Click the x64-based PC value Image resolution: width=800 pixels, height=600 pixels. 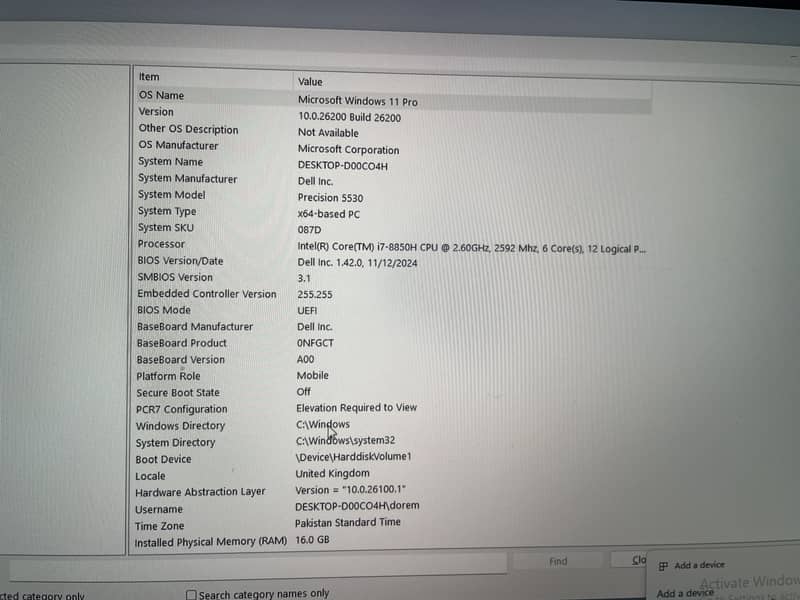click(x=329, y=214)
